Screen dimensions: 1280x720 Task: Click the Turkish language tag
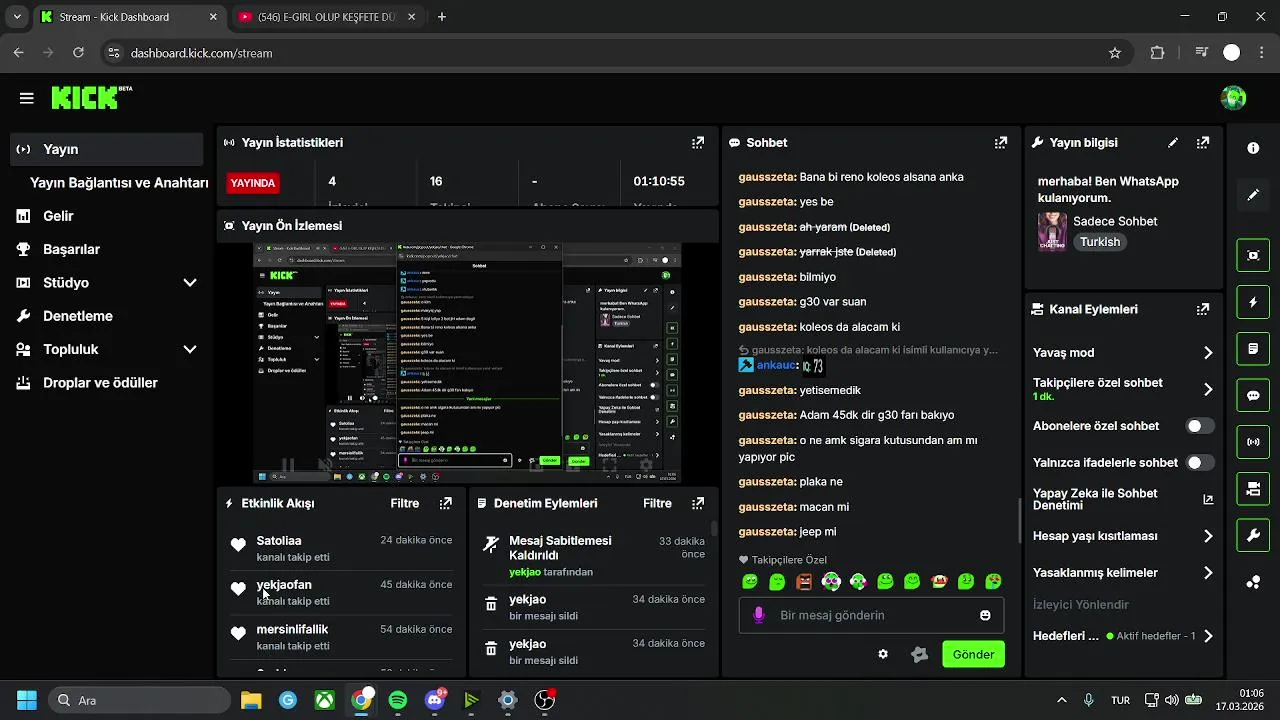[1100, 242]
